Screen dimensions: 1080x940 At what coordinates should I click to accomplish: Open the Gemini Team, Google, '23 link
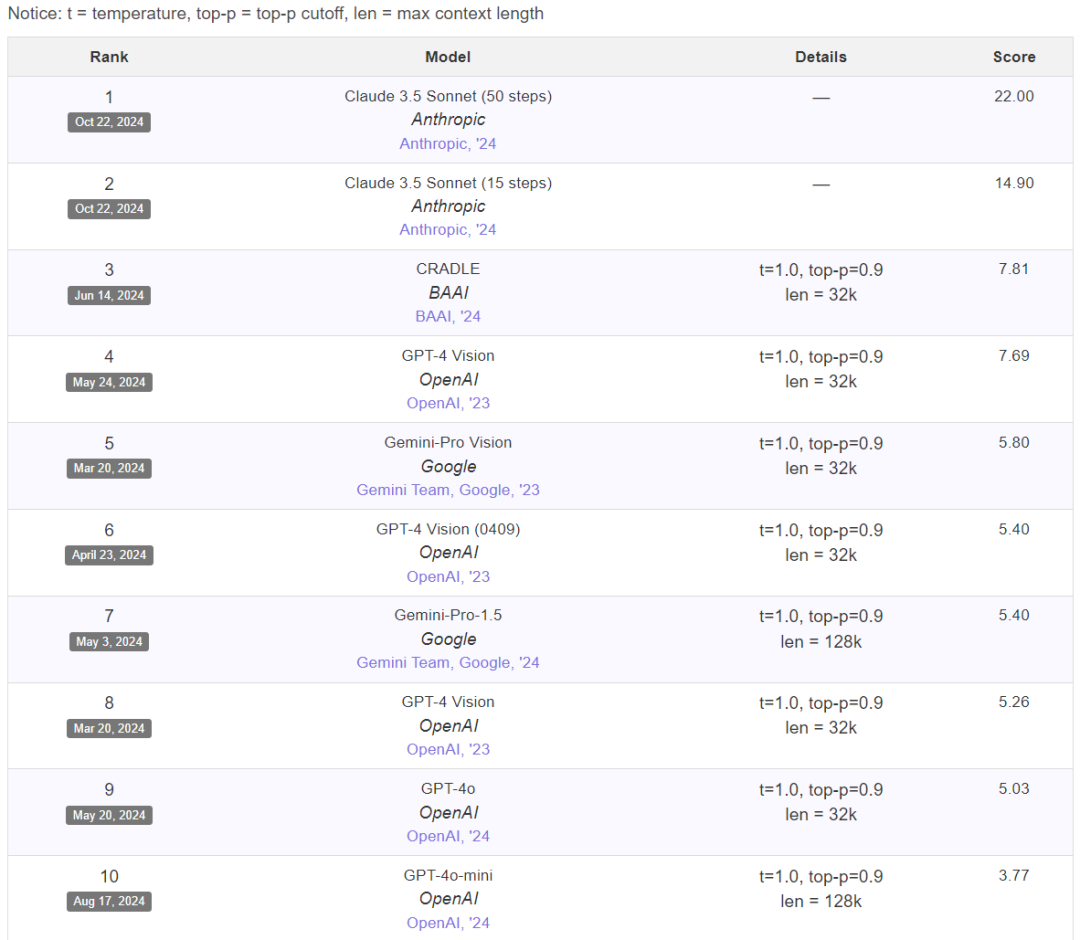click(x=448, y=490)
